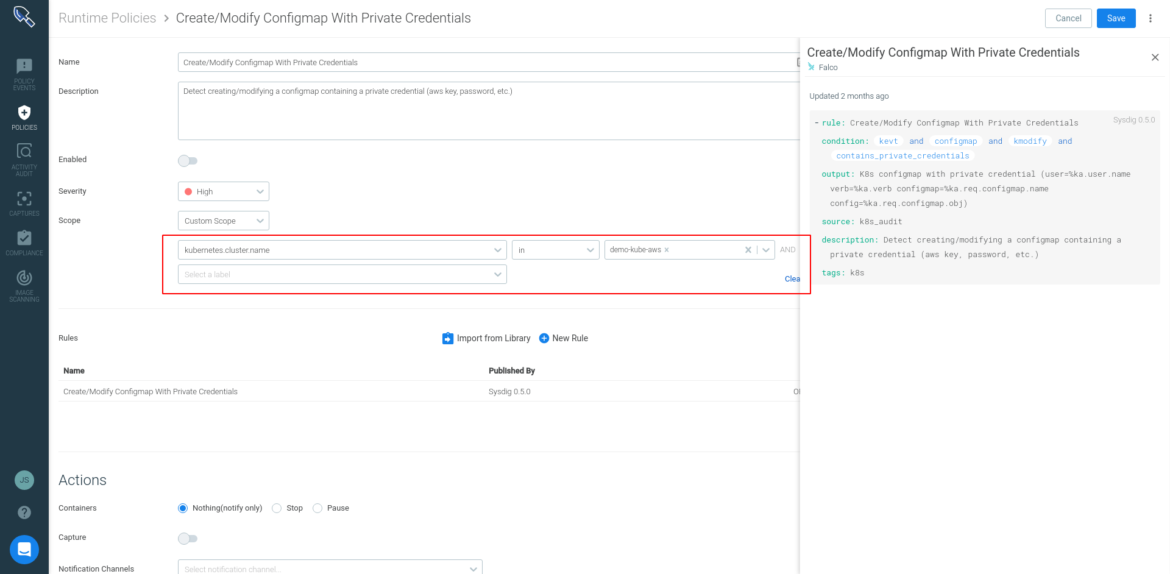1170x574 pixels.
Task: Open the 'in' operator dropdown
Action: (x=555, y=250)
